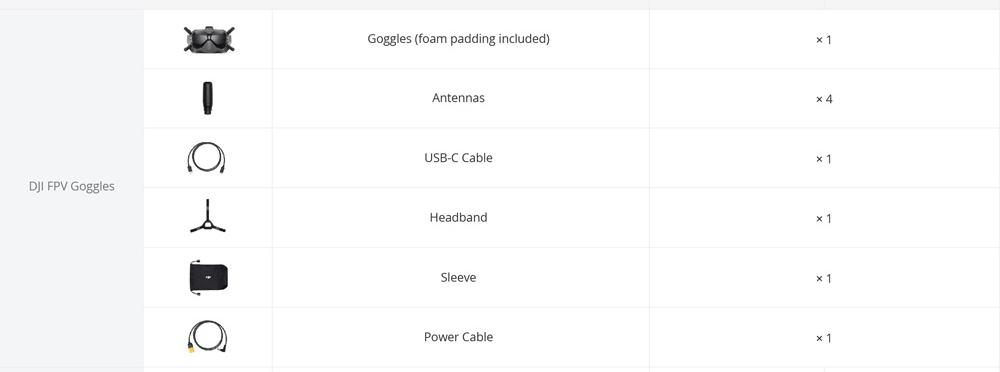Click the × 4 quantity for Antennas

pos(824,100)
